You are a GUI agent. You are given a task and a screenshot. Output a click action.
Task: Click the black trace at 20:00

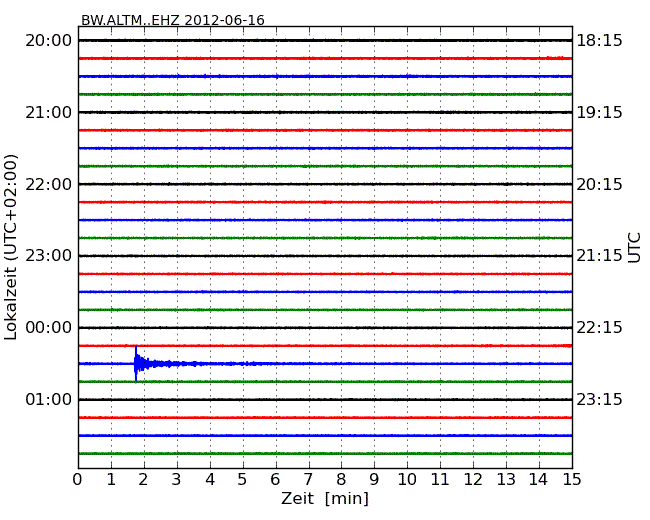[x=325, y=40]
